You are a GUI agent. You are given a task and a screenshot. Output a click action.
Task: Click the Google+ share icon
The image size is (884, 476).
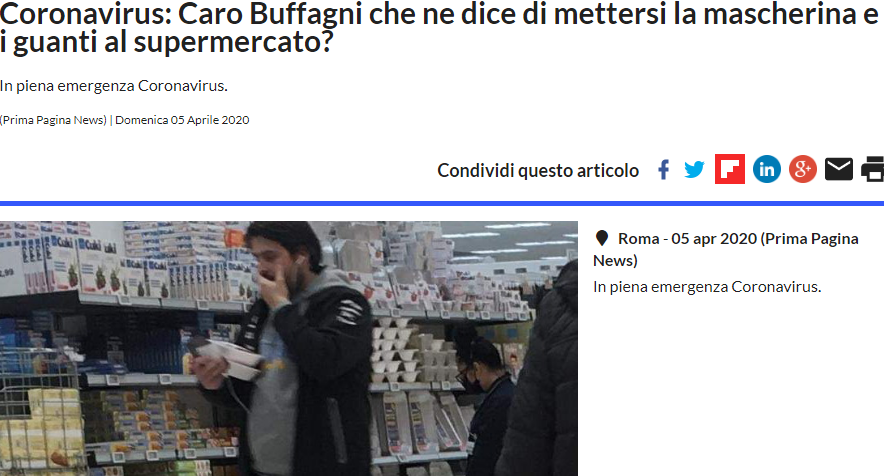[x=803, y=169]
